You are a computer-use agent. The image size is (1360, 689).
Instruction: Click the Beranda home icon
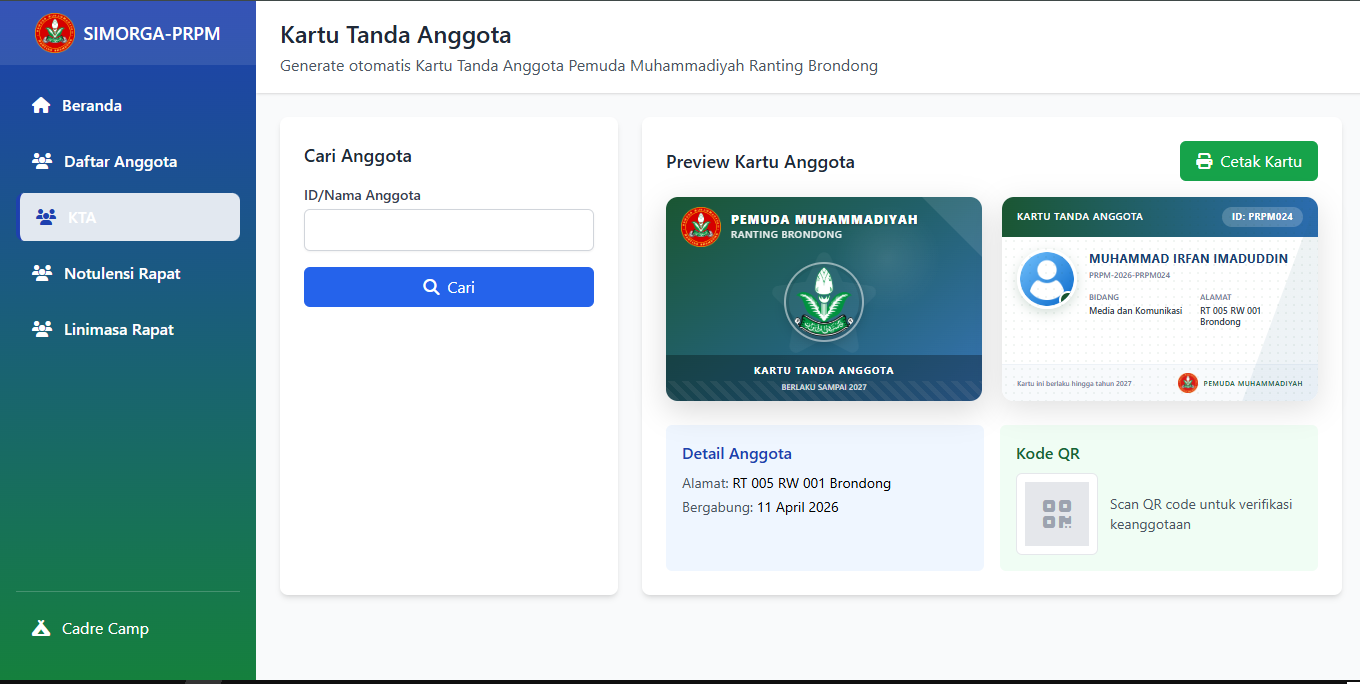point(41,106)
